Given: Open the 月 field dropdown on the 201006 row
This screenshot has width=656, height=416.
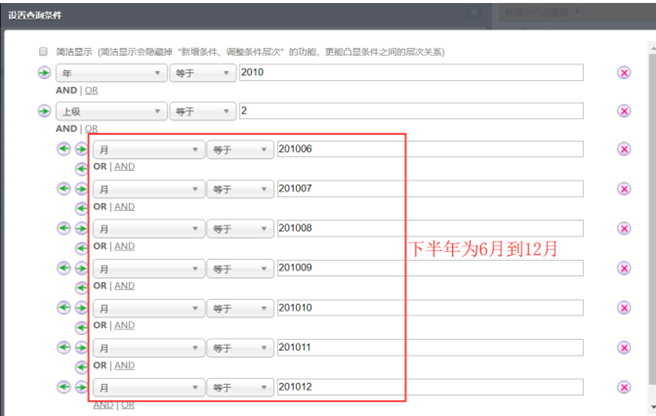Looking at the screenshot, I should 149,149.
